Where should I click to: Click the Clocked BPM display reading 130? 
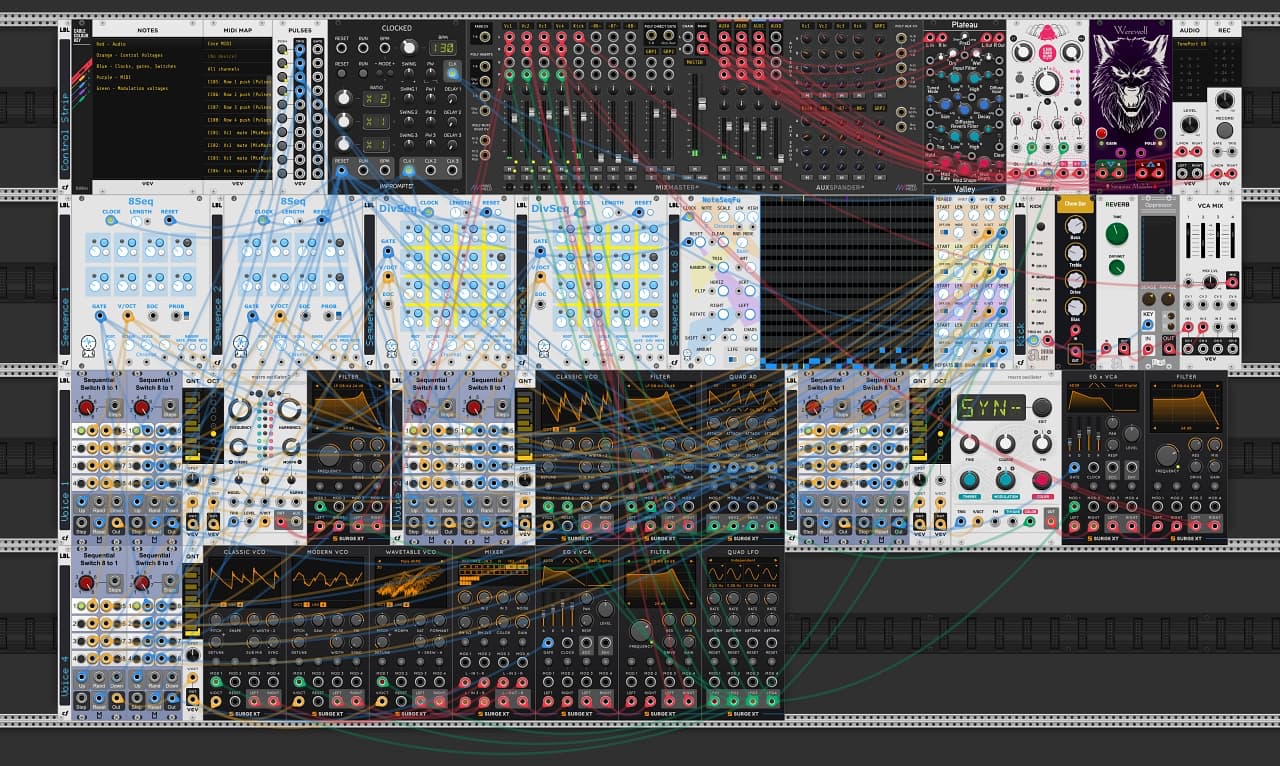coord(442,48)
